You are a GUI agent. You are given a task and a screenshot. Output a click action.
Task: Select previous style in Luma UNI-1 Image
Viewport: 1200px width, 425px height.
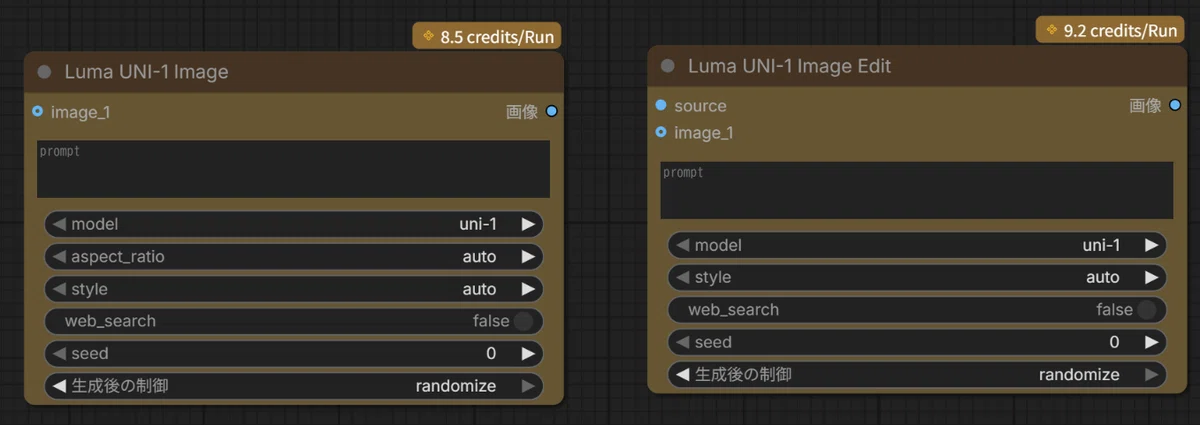59,289
